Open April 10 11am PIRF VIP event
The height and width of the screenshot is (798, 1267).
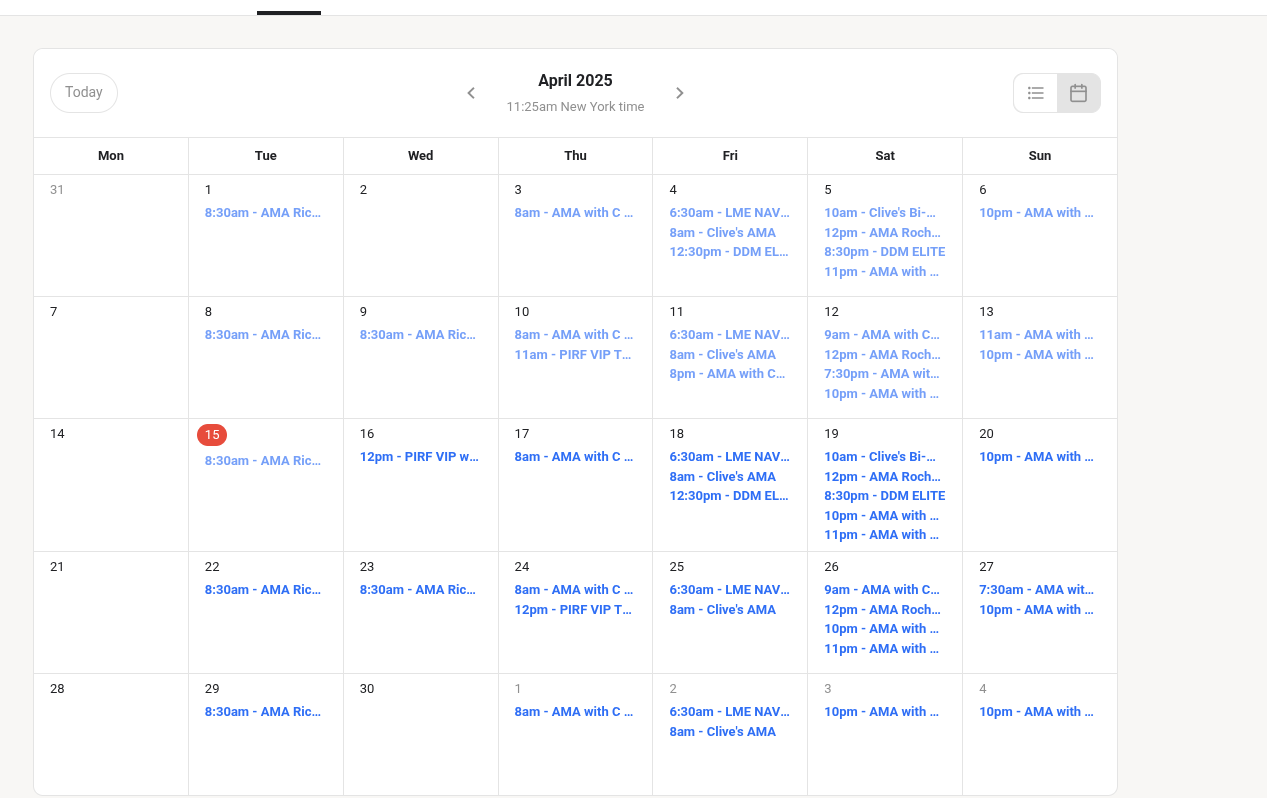tap(574, 355)
